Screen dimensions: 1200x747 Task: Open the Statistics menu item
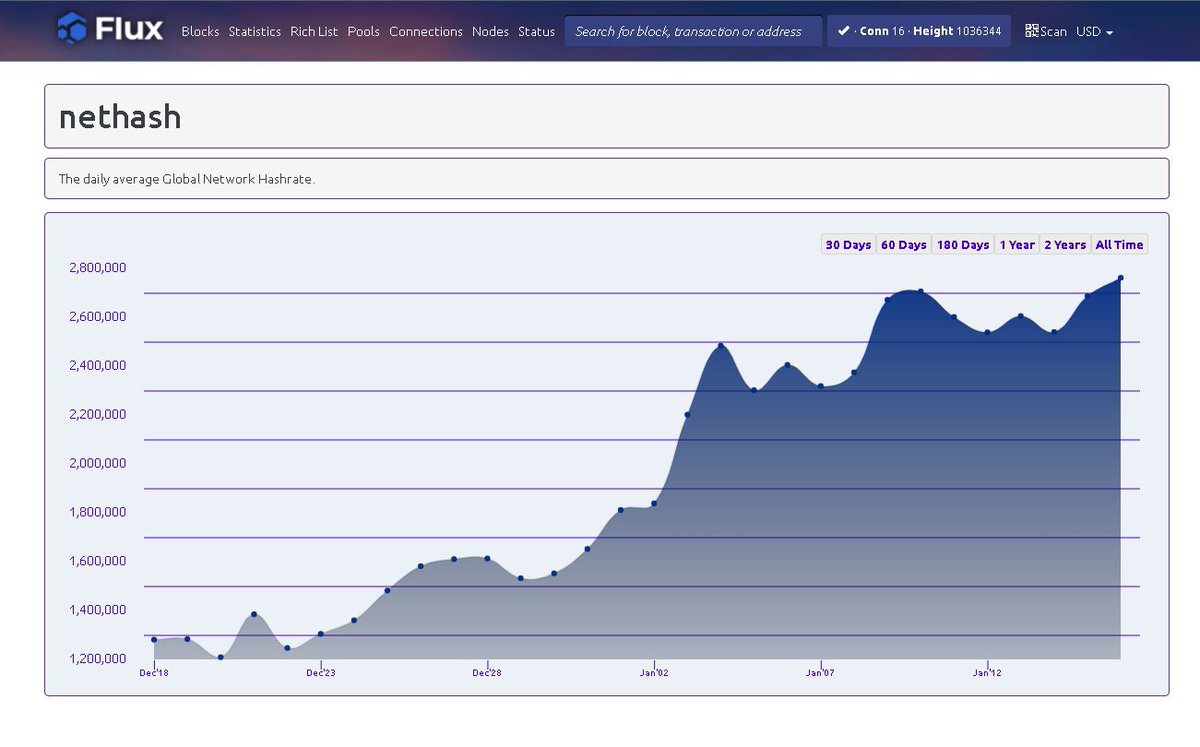click(x=254, y=31)
